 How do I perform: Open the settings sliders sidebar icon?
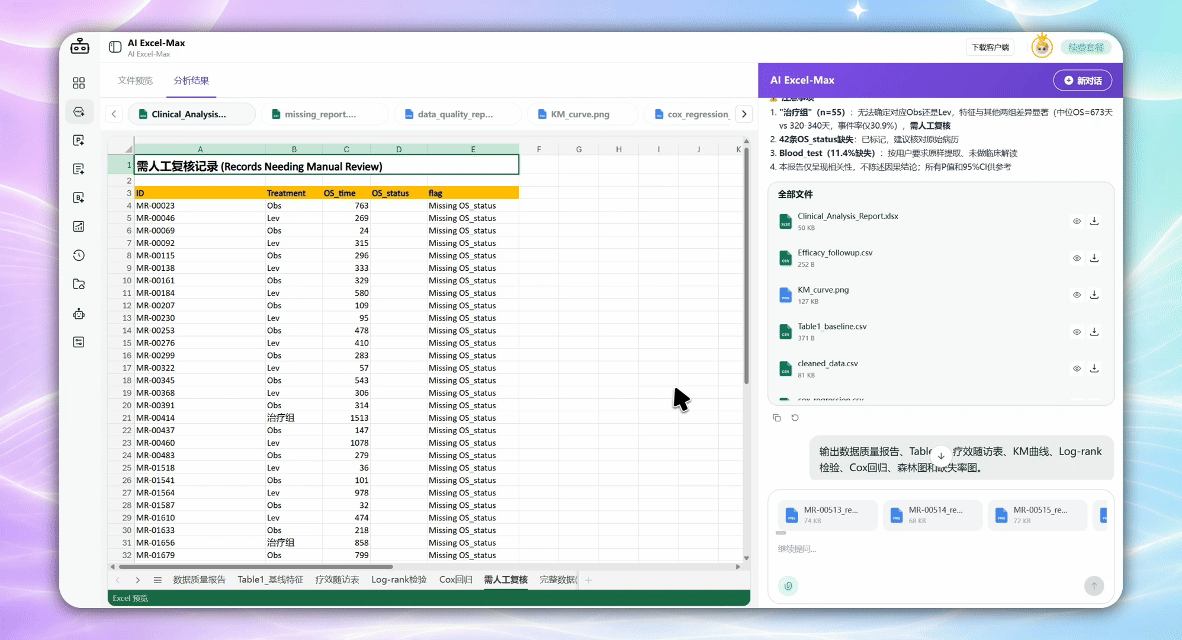pos(79,342)
